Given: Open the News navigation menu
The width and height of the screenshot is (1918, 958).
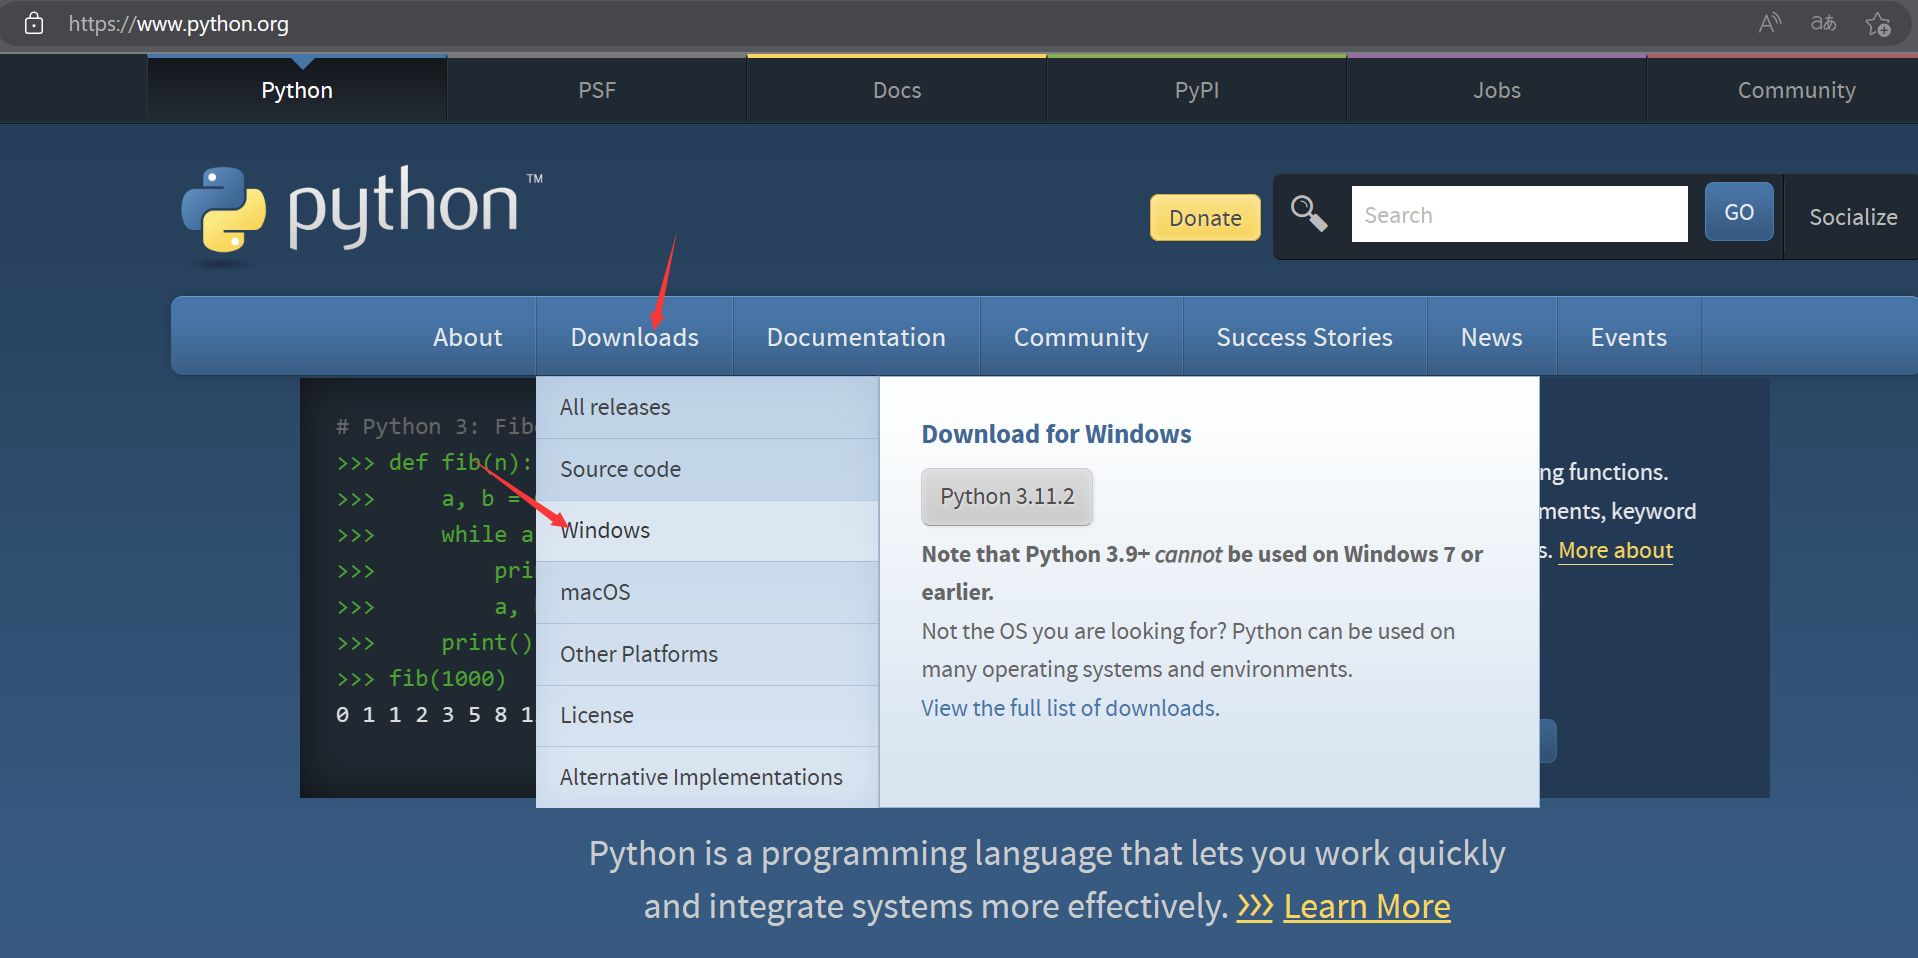Looking at the screenshot, I should point(1491,337).
